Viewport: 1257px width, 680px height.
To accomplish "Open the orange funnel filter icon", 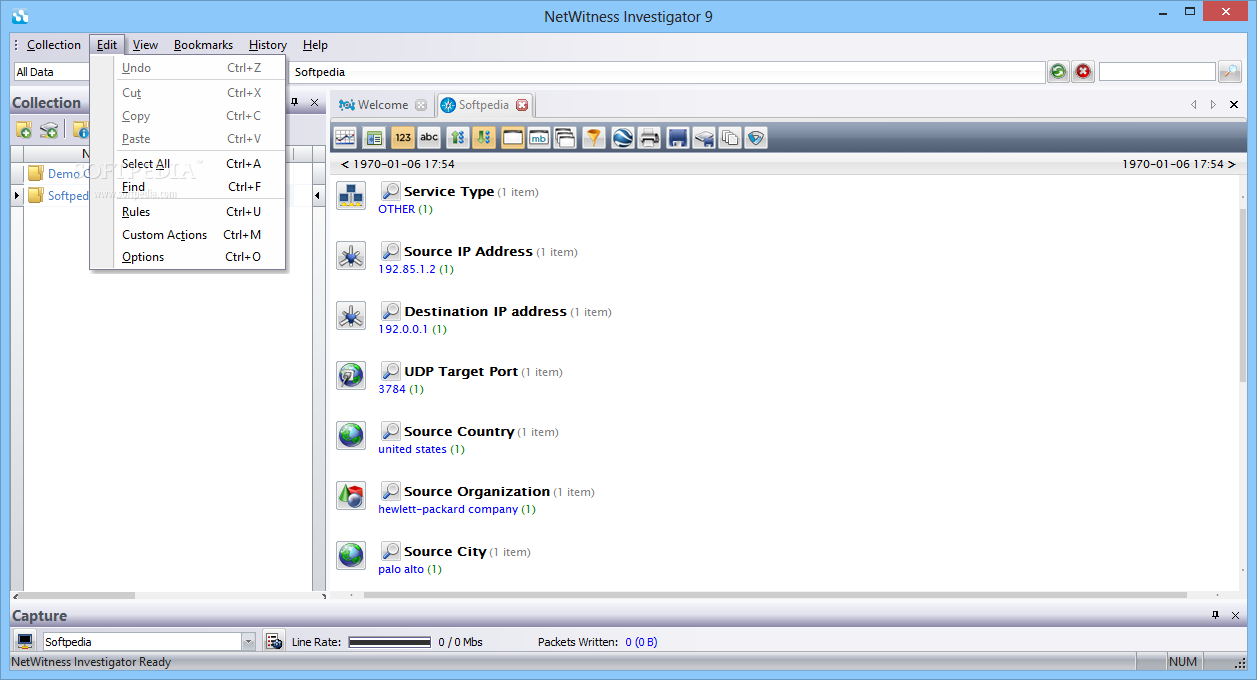I will pos(594,138).
